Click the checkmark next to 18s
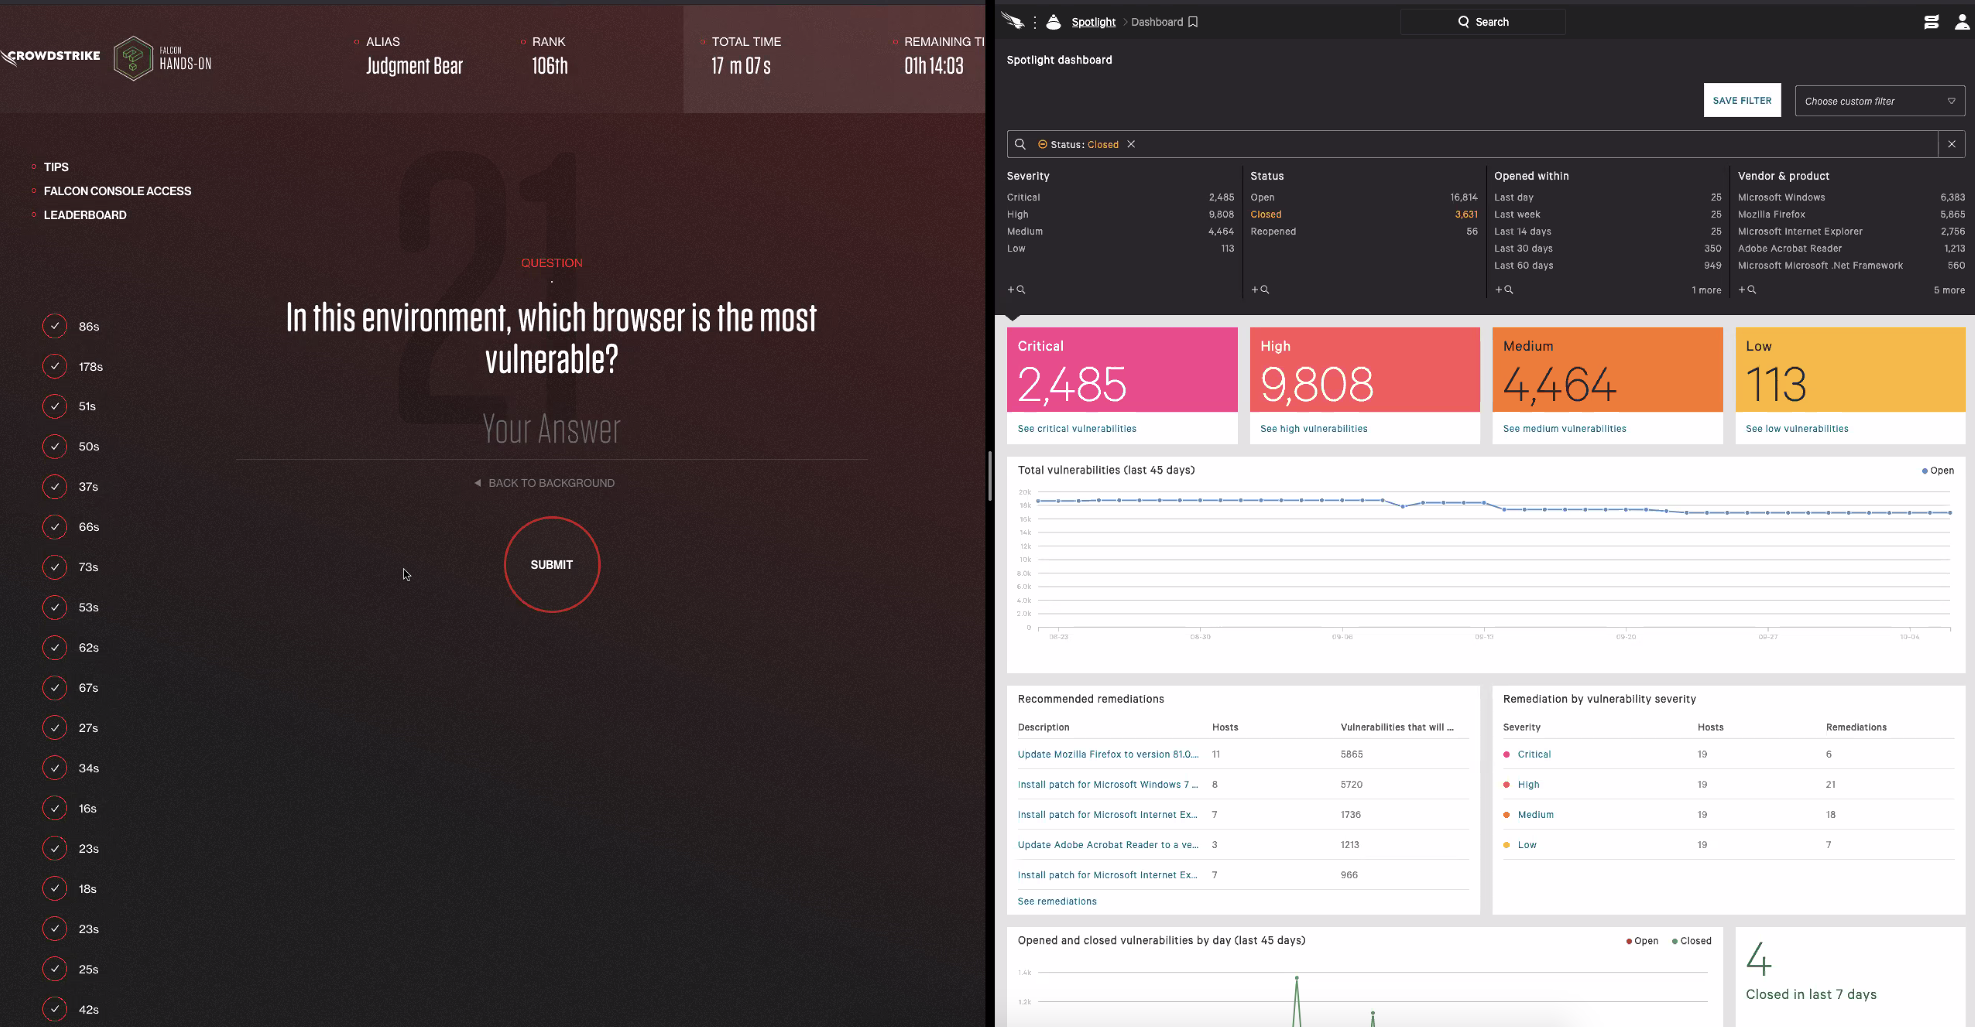The height and width of the screenshot is (1027, 1975). coord(55,889)
